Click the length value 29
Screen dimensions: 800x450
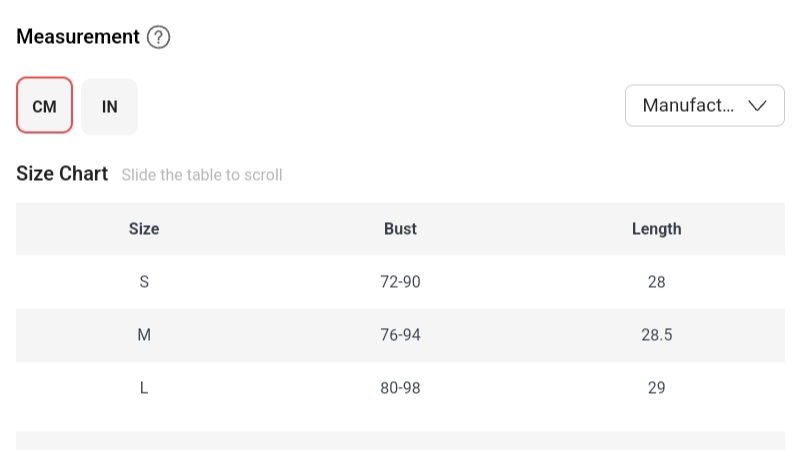pyautogui.click(x=656, y=388)
